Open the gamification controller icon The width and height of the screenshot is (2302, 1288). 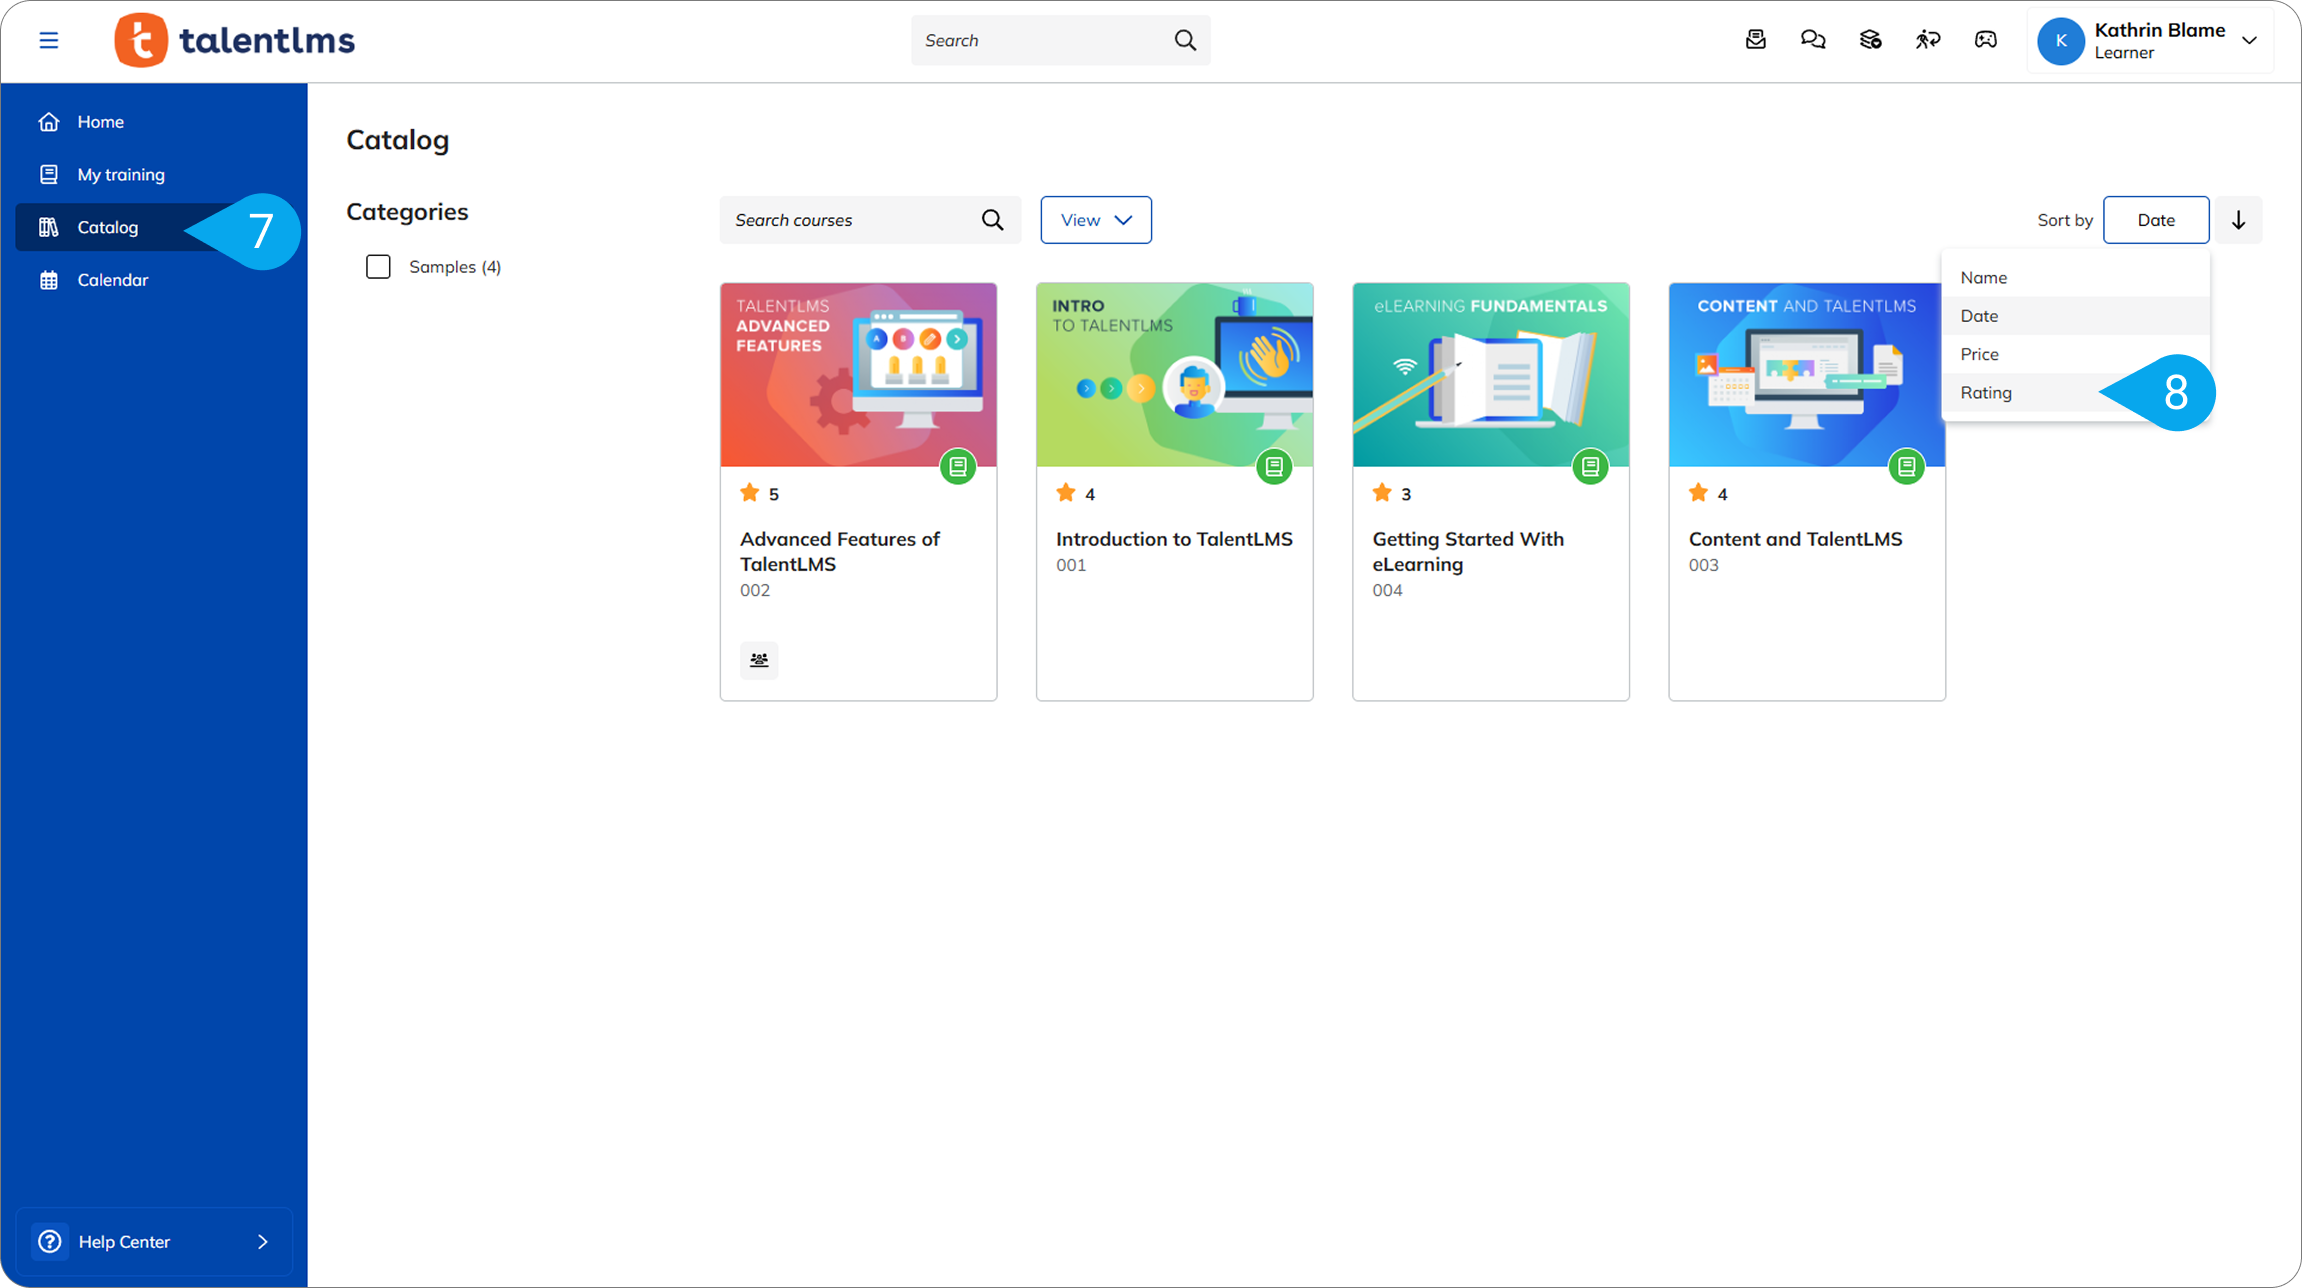coord(1985,40)
